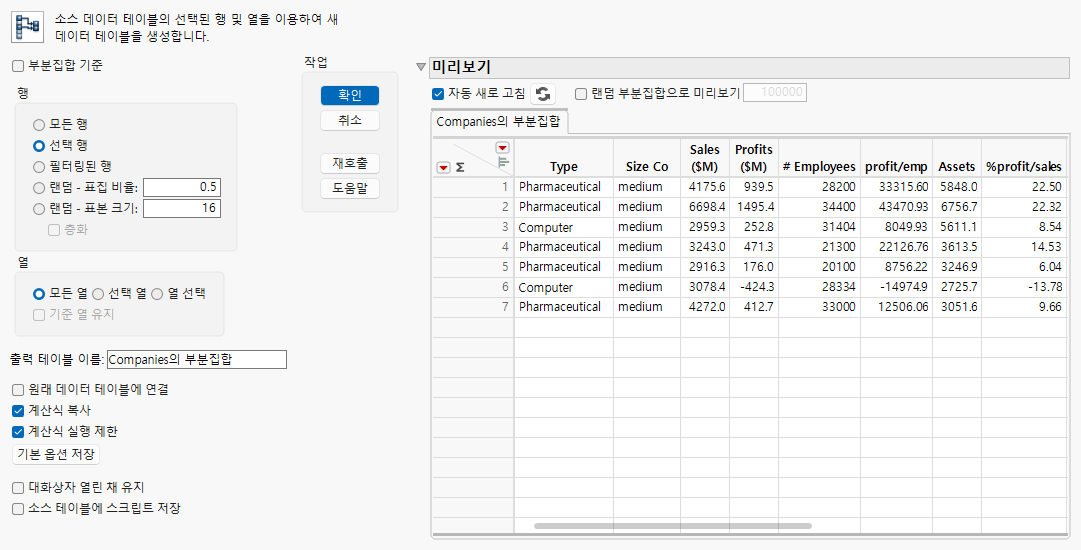Click the Profits ($M) column header
Image resolution: width=1081 pixels, height=550 pixels.
click(x=754, y=158)
